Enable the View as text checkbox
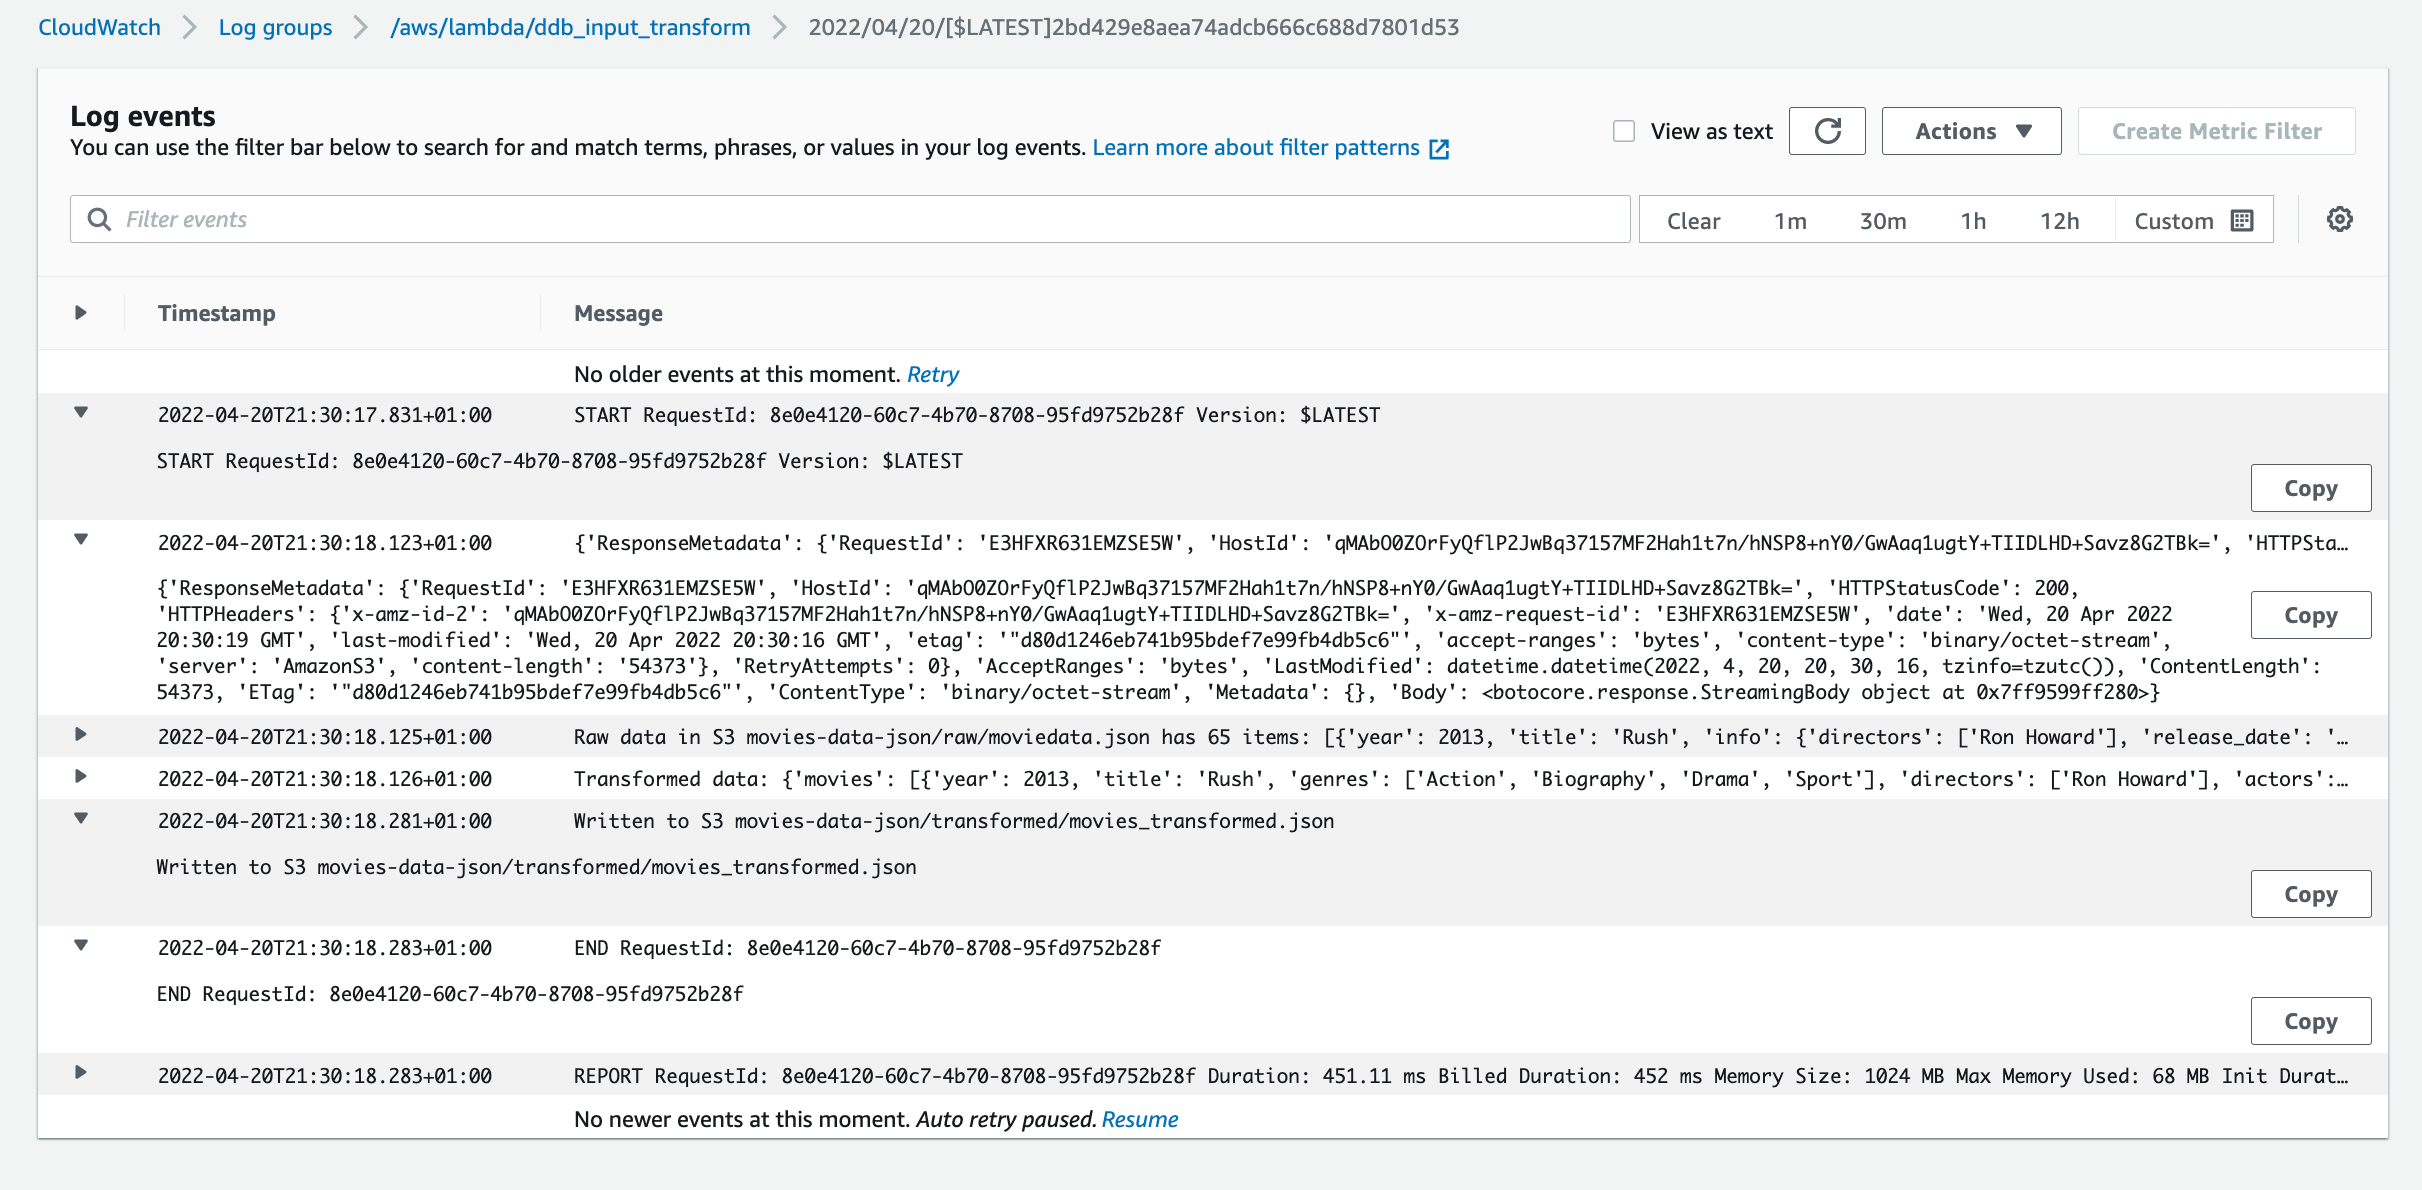Screen dimensions: 2422x1190 point(1624,131)
